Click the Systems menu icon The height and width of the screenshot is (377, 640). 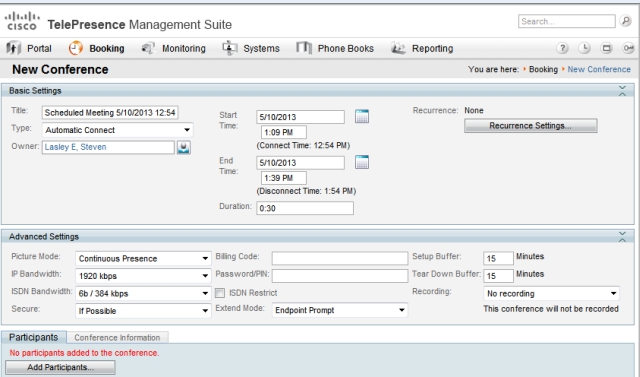point(230,48)
